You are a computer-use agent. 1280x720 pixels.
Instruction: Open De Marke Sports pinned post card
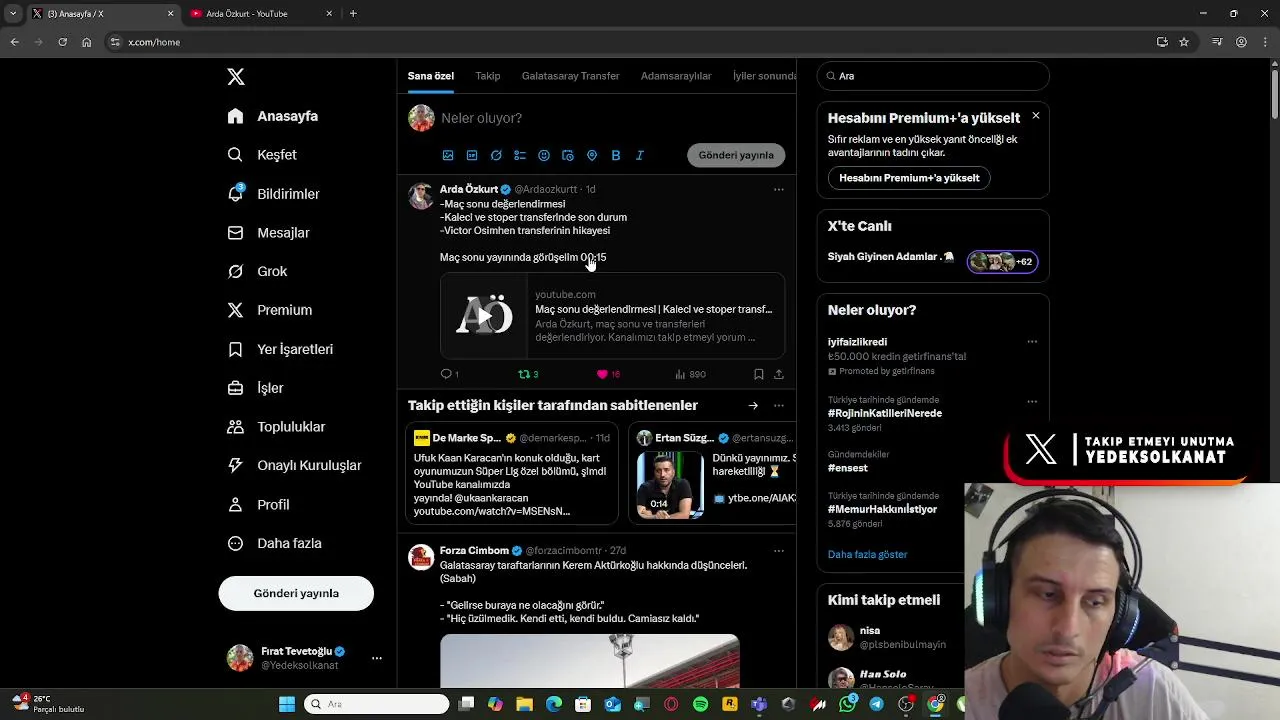(x=512, y=474)
